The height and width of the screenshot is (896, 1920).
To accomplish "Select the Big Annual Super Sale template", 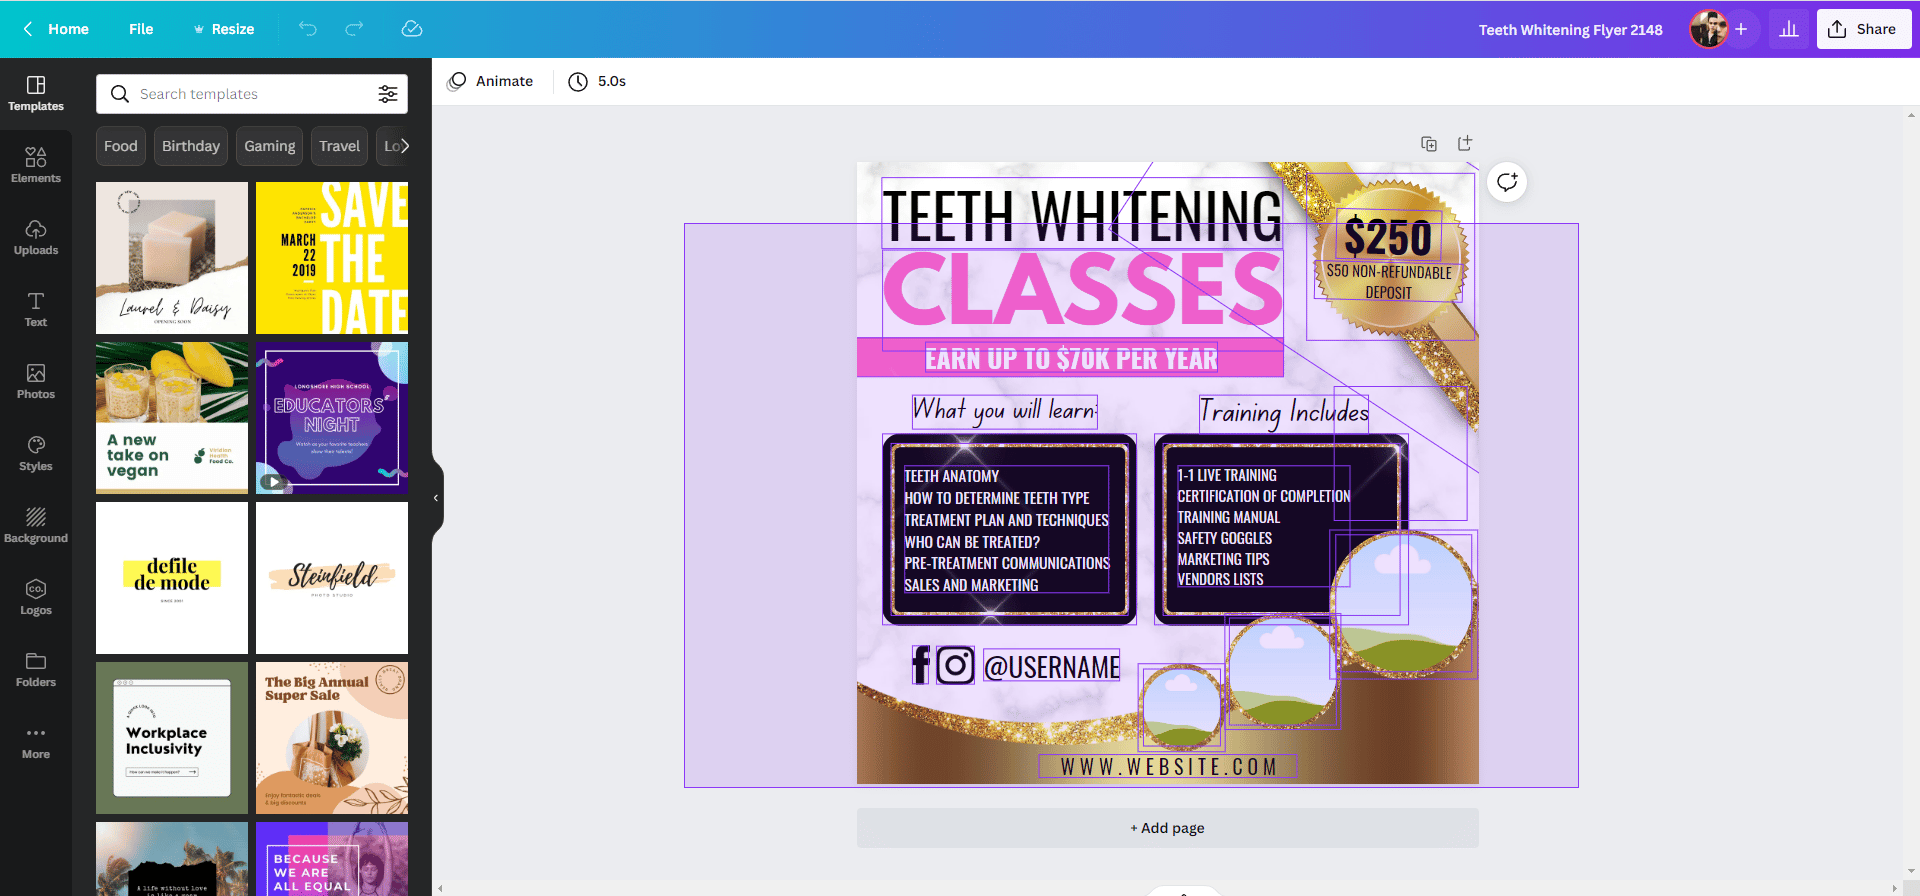I will pyautogui.click(x=332, y=738).
